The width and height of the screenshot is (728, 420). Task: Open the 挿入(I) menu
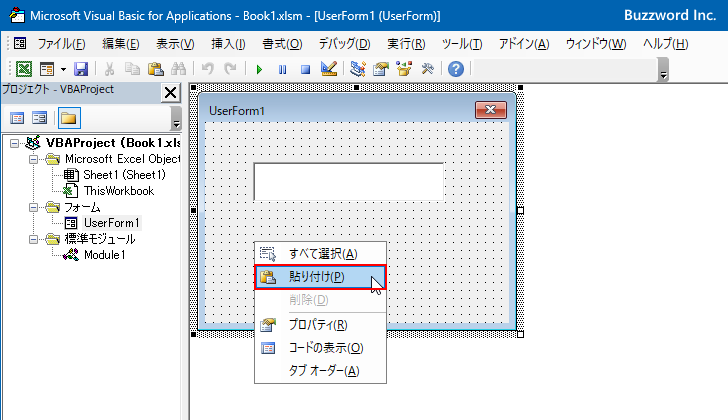point(228,44)
